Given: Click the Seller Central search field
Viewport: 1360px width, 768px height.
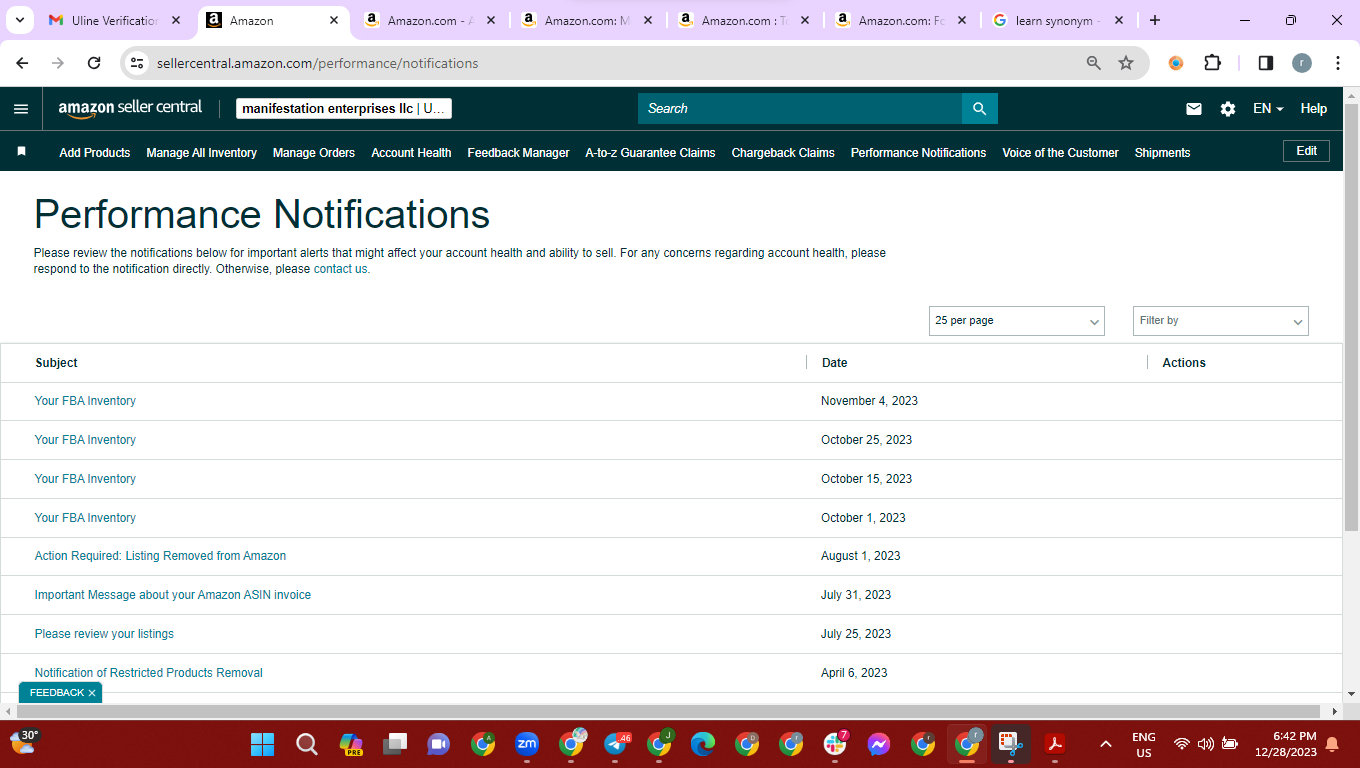Looking at the screenshot, I should click(x=800, y=109).
